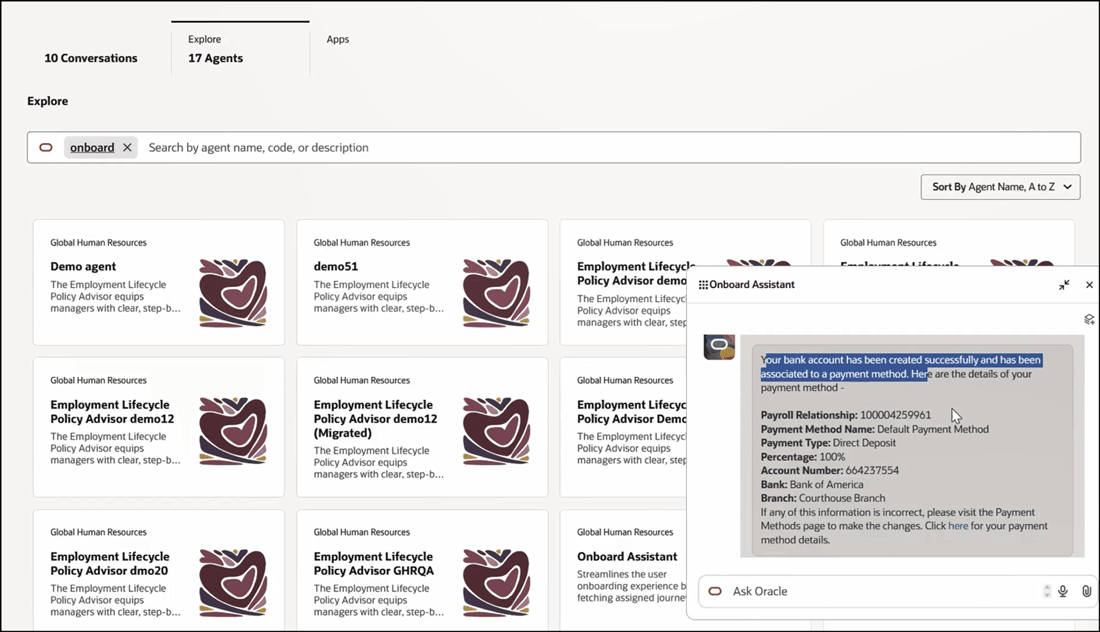
Task: Click Global Human Resources on demo51 card
Action: [362, 243]
